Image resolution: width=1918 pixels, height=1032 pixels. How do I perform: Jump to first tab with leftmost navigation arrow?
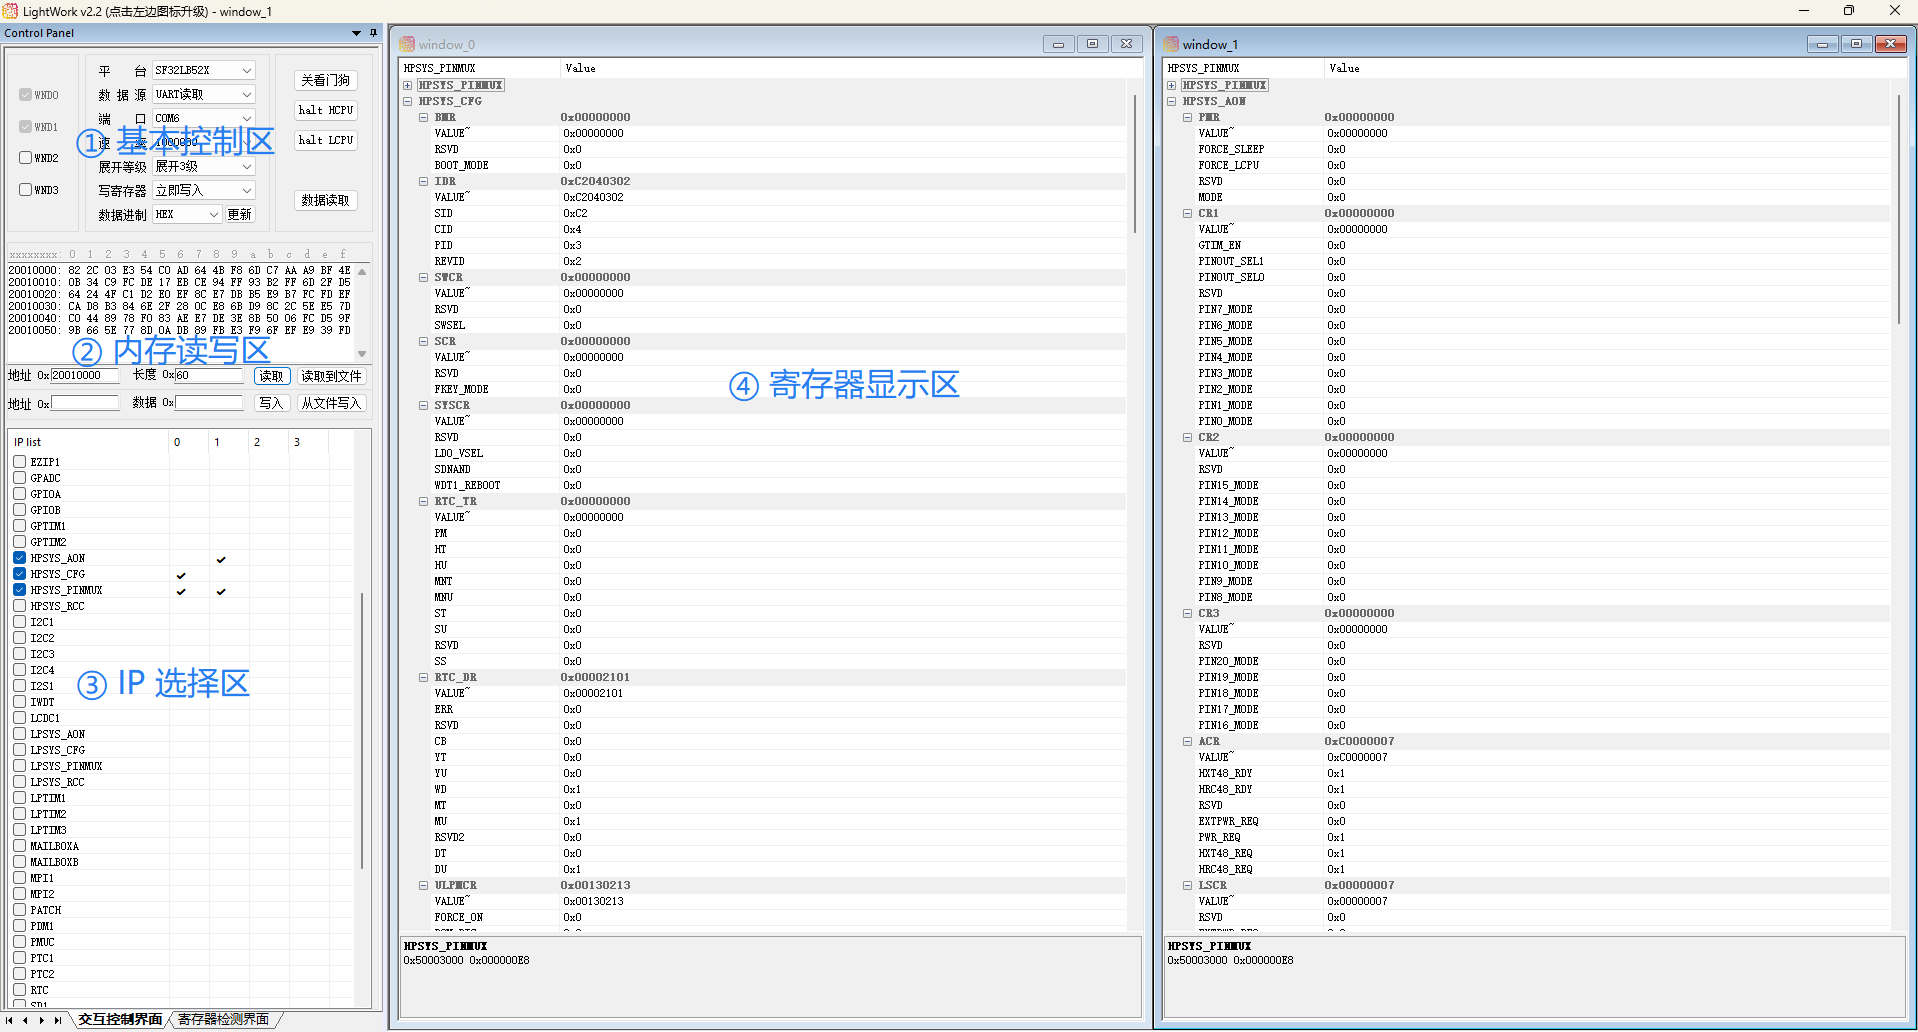point(8,1020)
